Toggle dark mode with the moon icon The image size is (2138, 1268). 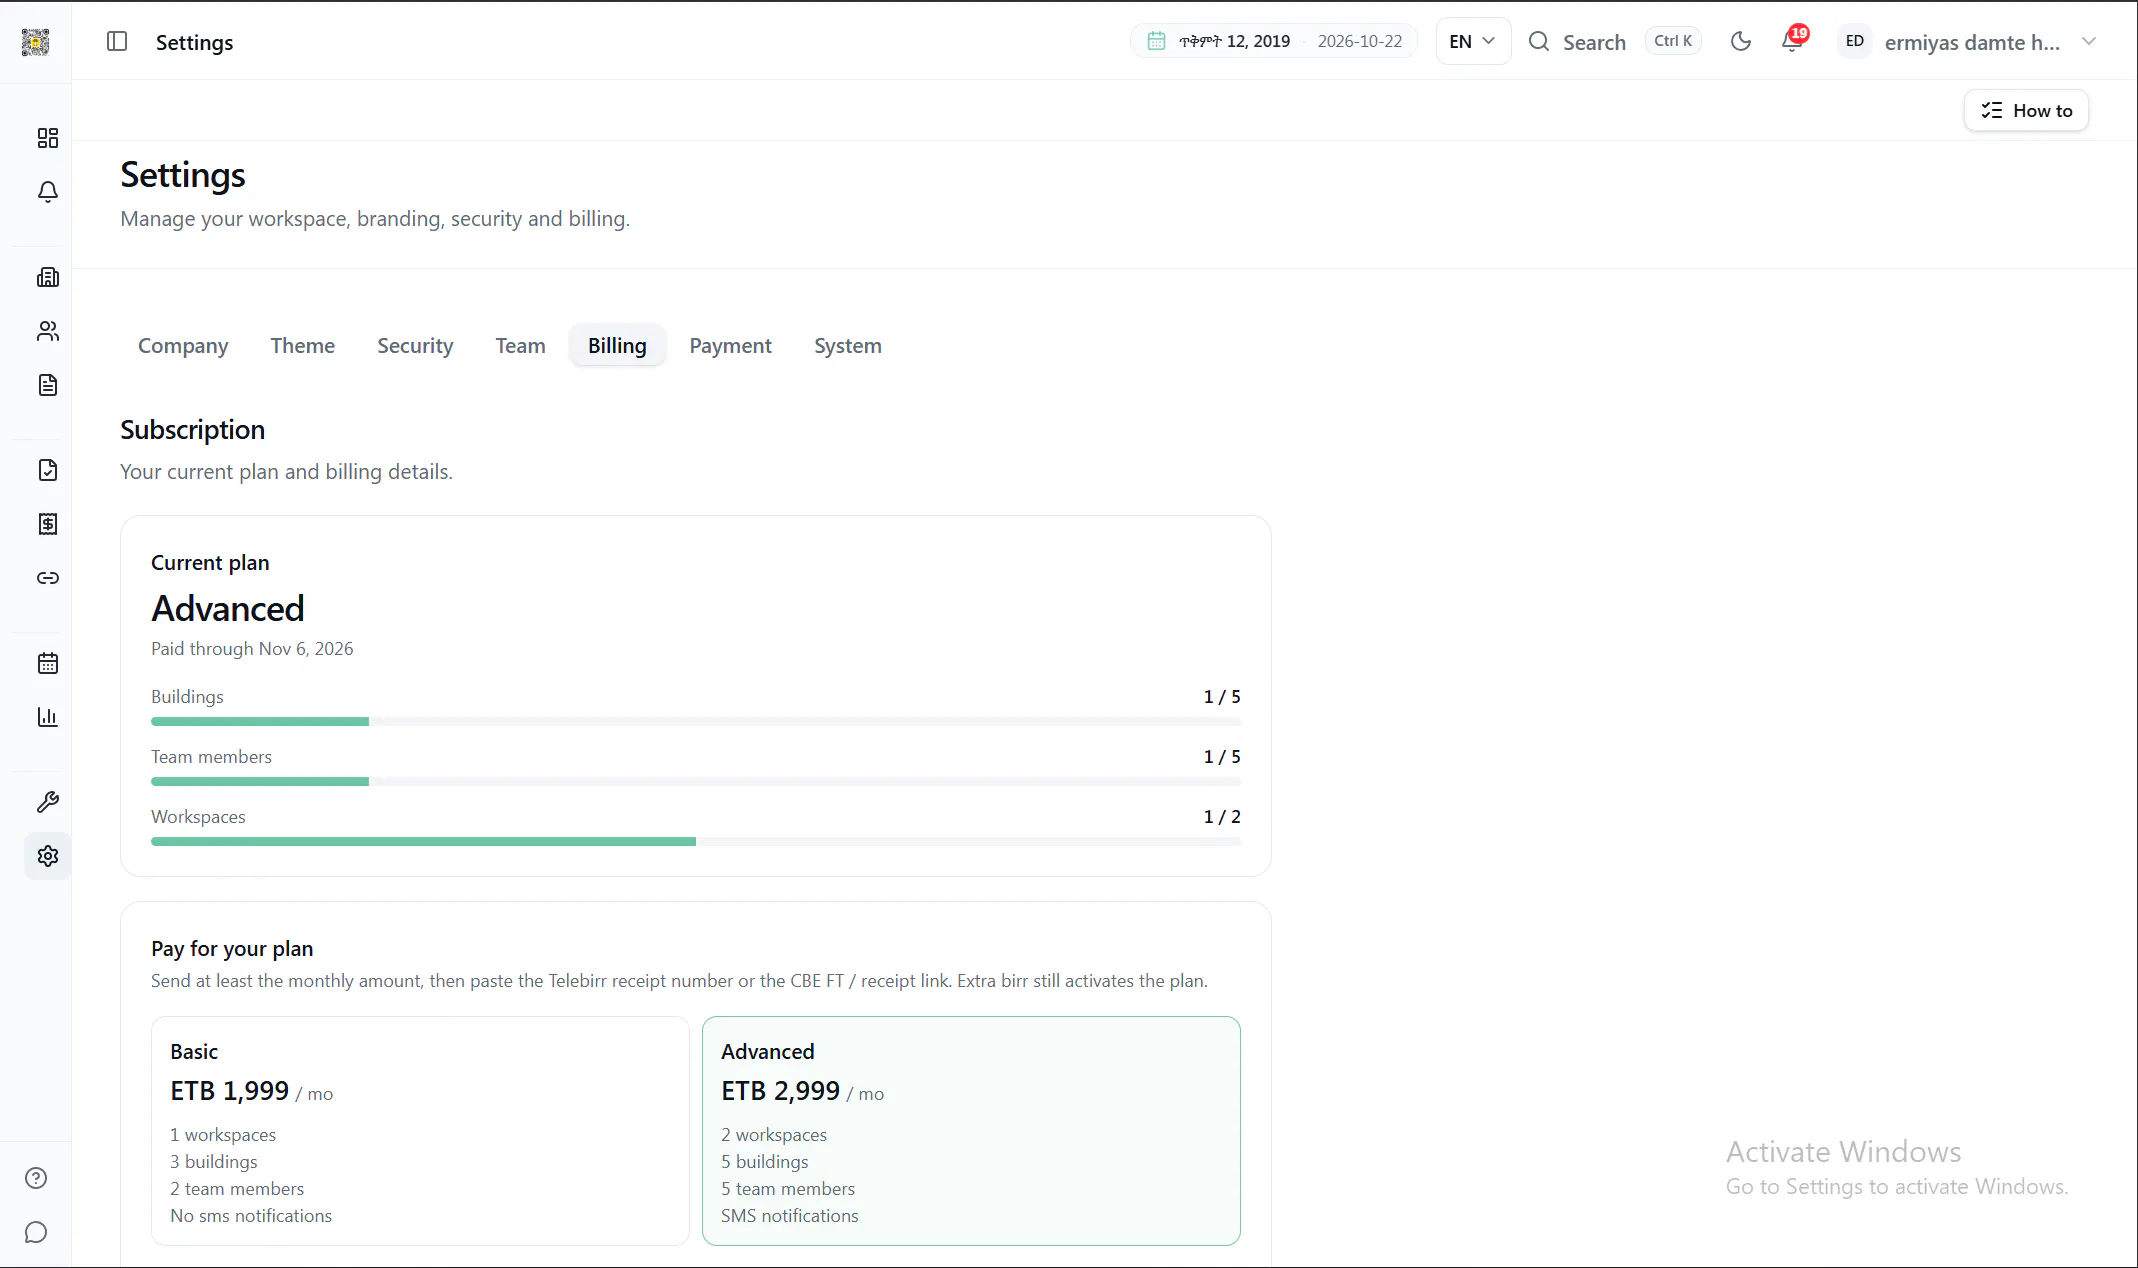pos(1741,41)
